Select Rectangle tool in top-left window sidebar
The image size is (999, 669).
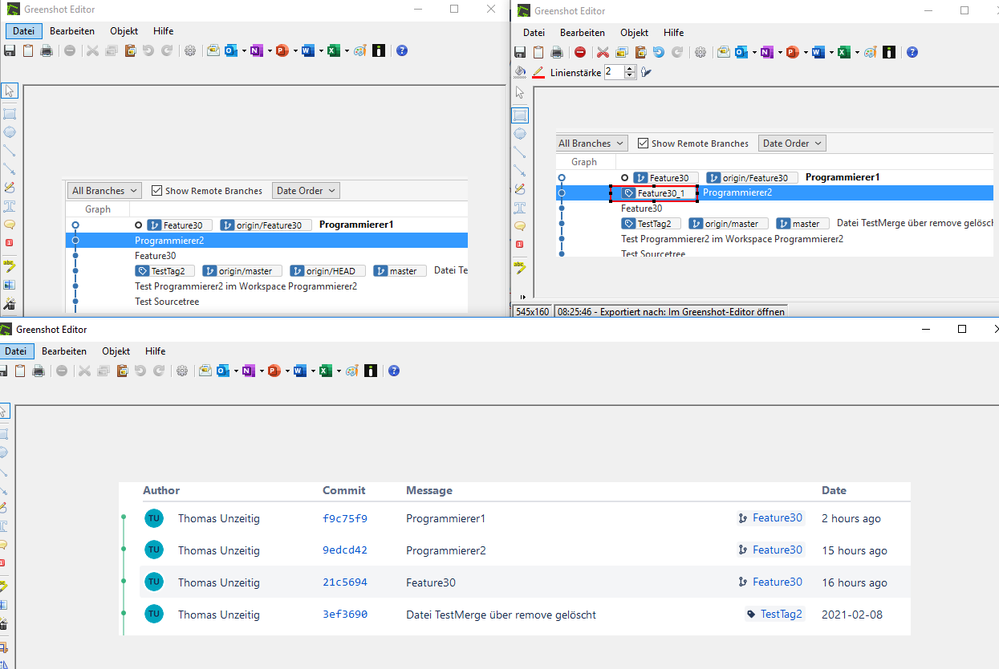click(10, 114)
